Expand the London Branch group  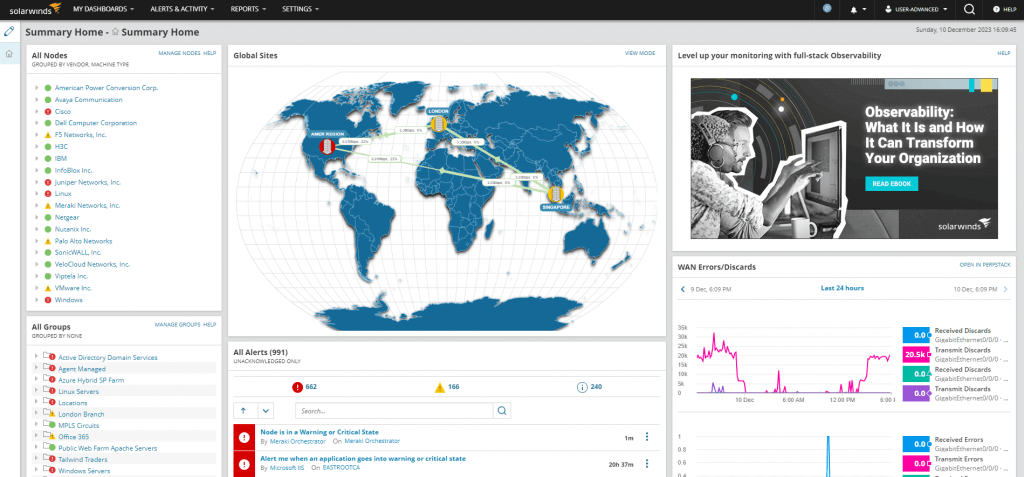coord(37,414)
